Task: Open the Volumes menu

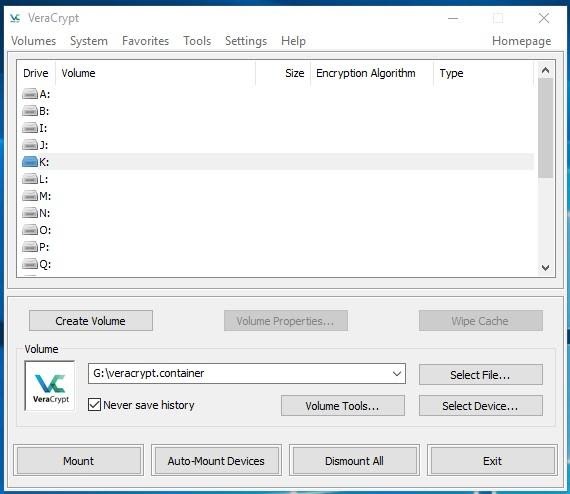Action: click(x=33, y=41)
